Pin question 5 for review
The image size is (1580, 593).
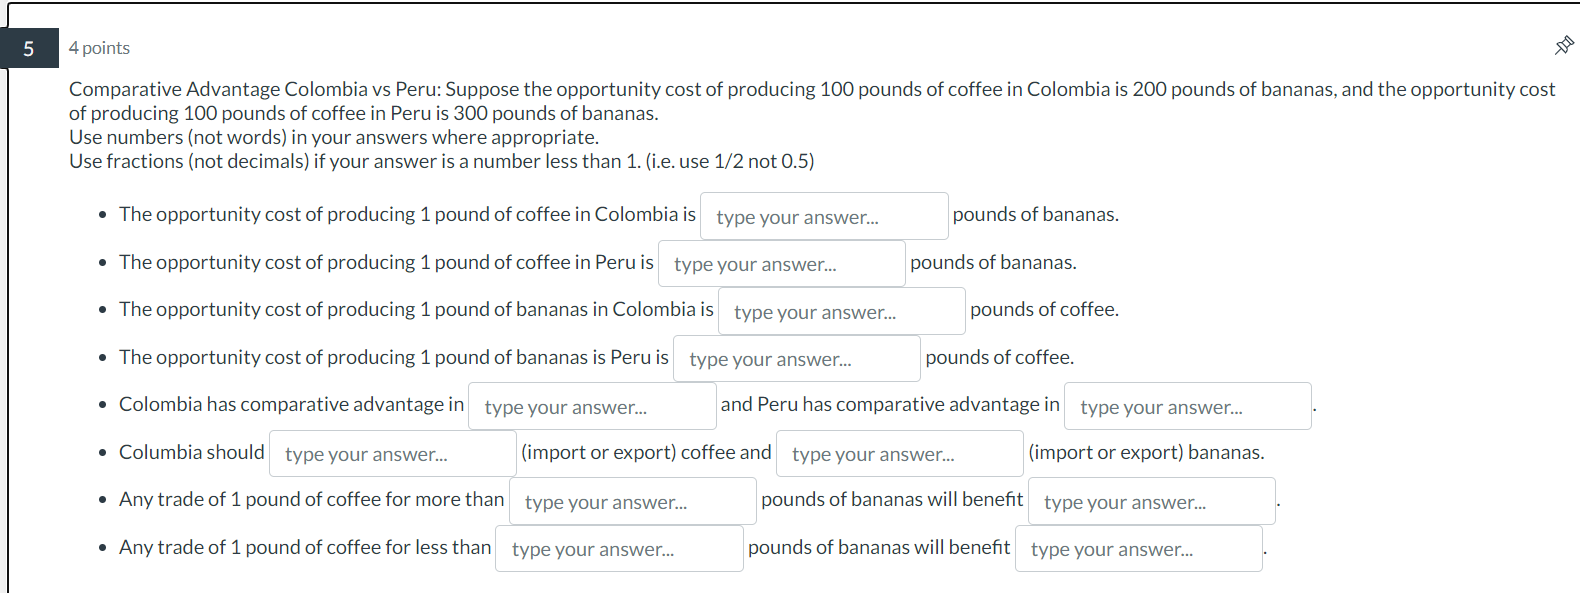click(x=1563, y=45)
